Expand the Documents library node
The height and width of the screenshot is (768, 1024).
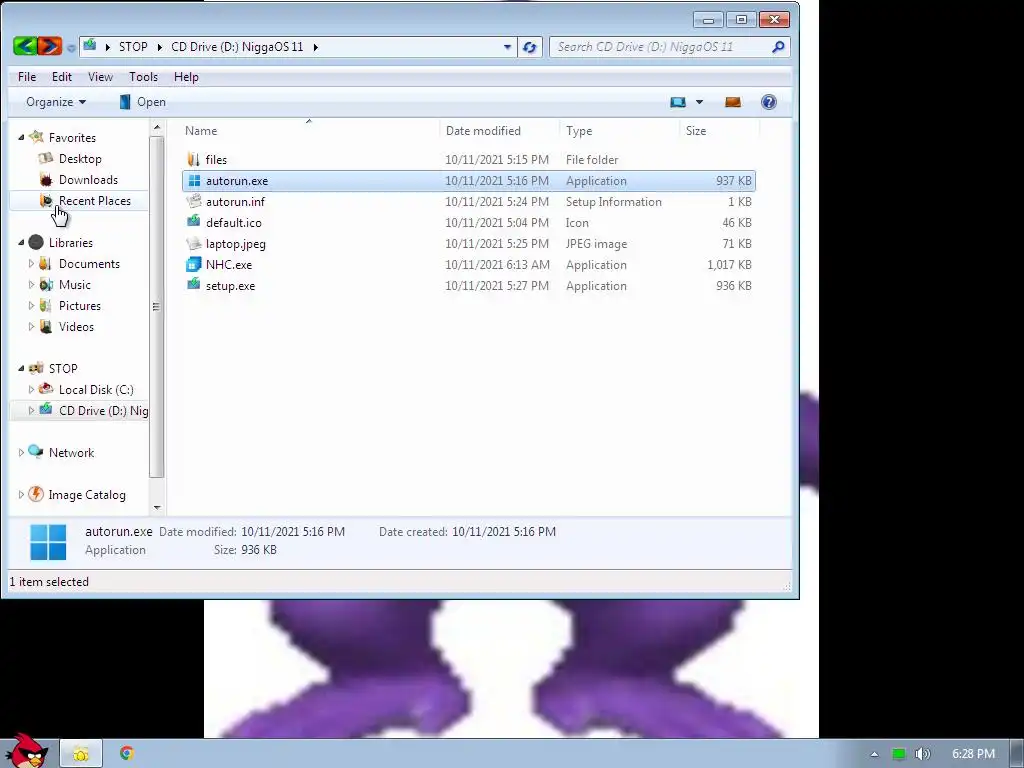31,264
